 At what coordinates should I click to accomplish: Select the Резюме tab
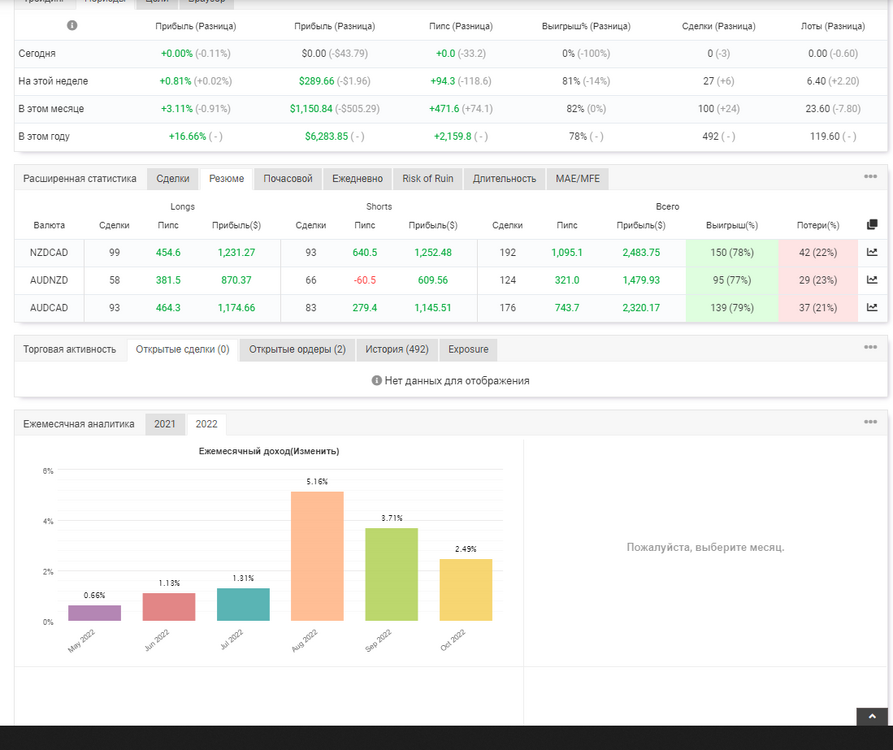point(226,179)
